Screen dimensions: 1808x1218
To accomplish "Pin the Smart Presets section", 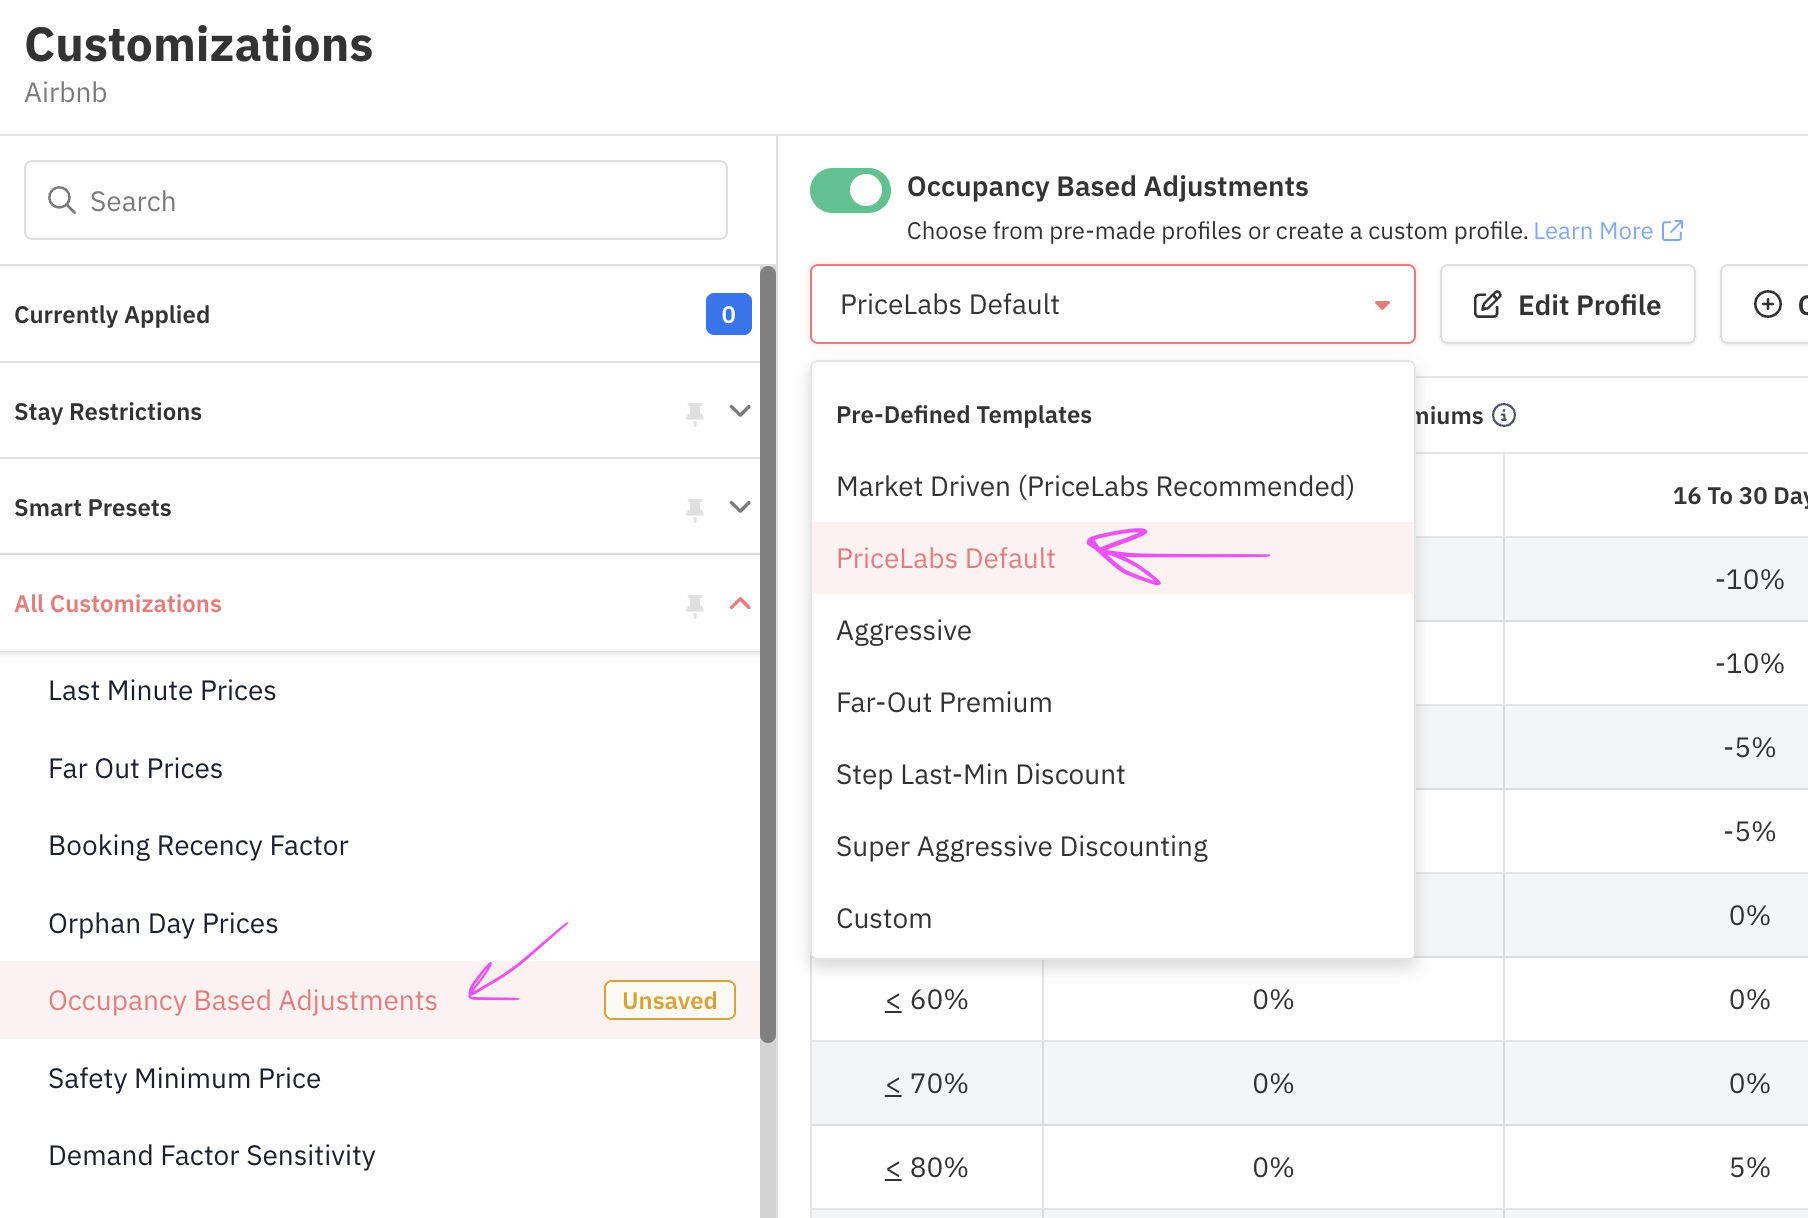I will [x=695, y=508].
